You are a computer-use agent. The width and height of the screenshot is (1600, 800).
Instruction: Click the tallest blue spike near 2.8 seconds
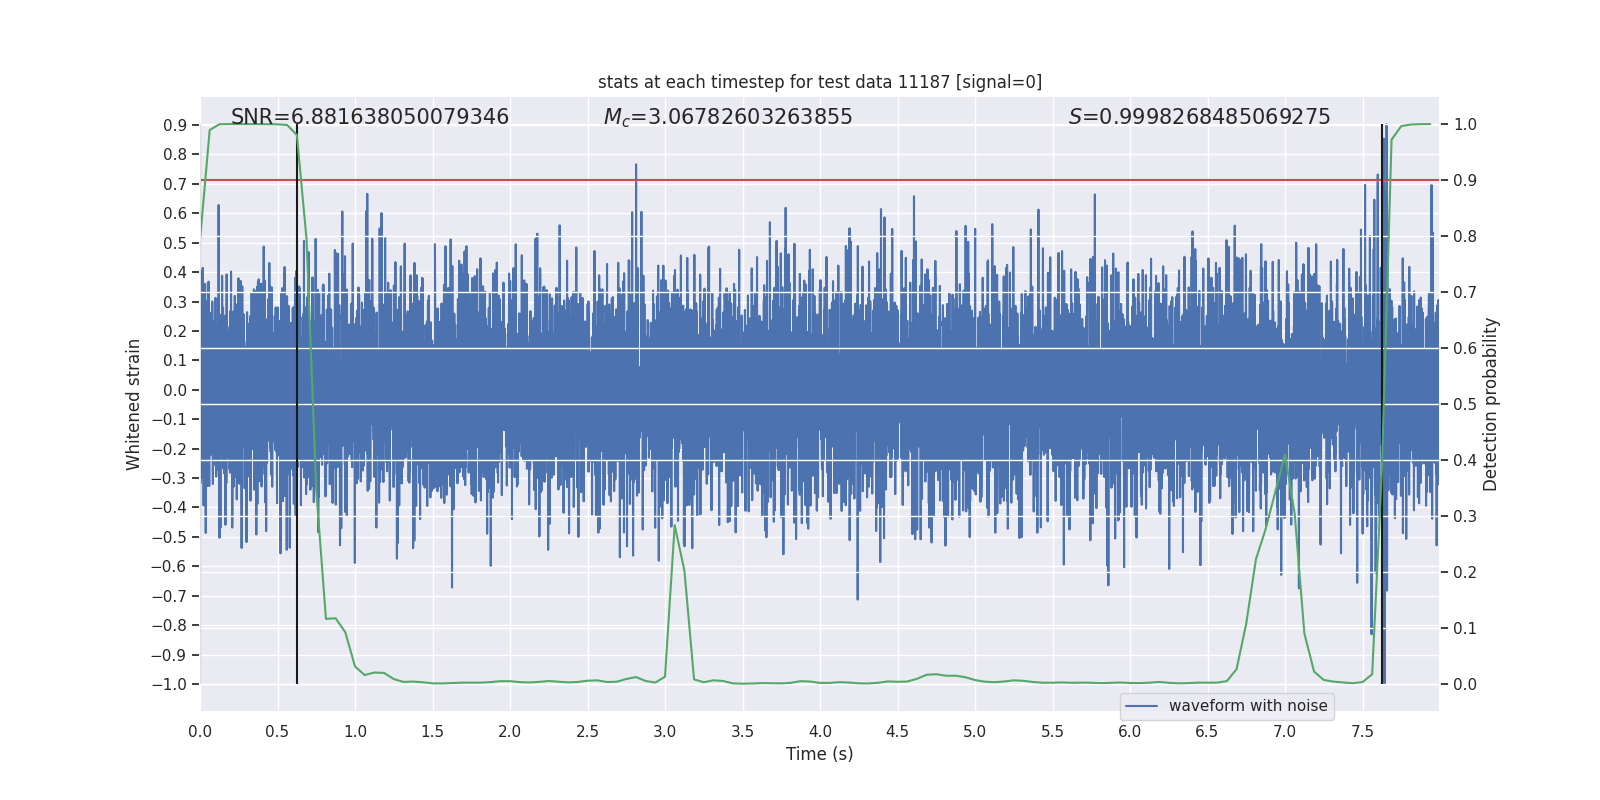click(636, 166)
